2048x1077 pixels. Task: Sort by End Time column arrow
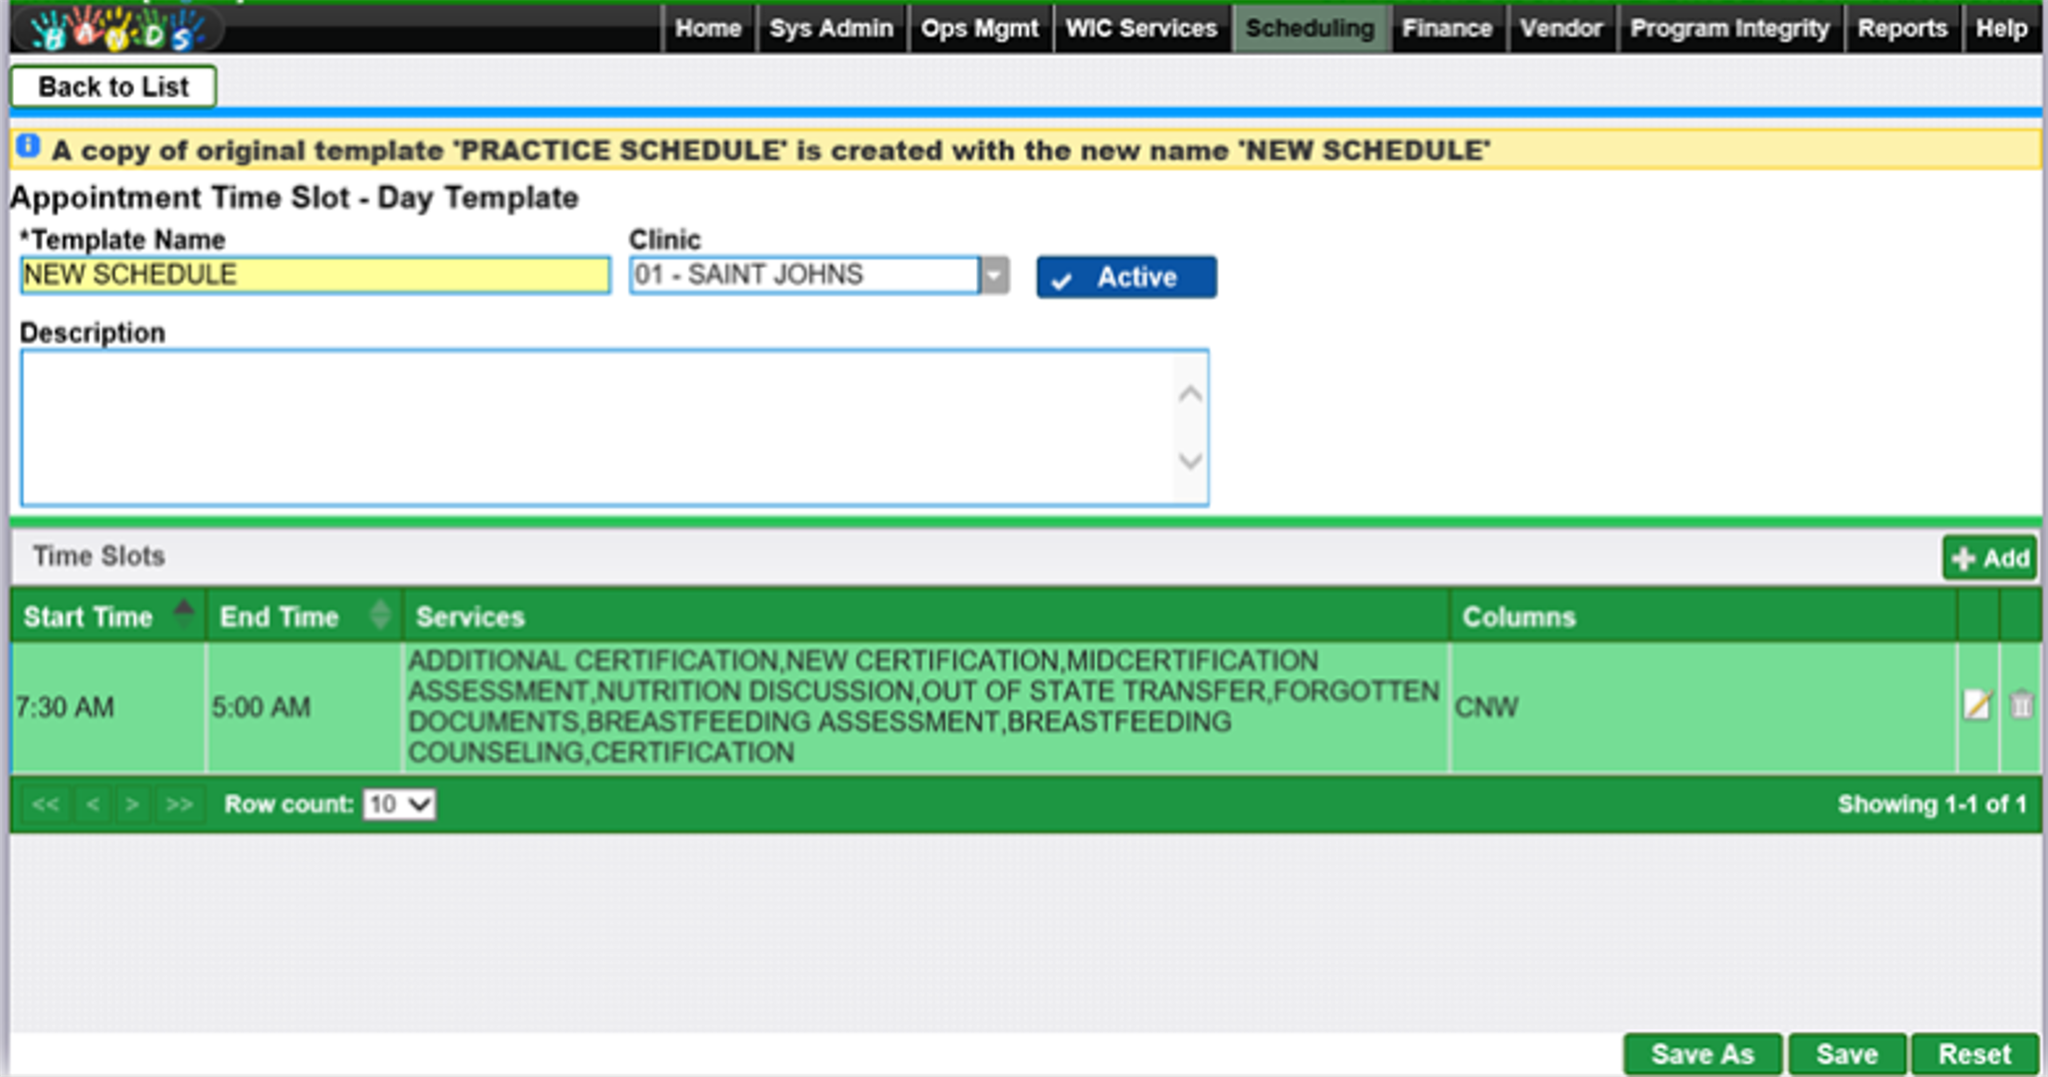point(380,614)
